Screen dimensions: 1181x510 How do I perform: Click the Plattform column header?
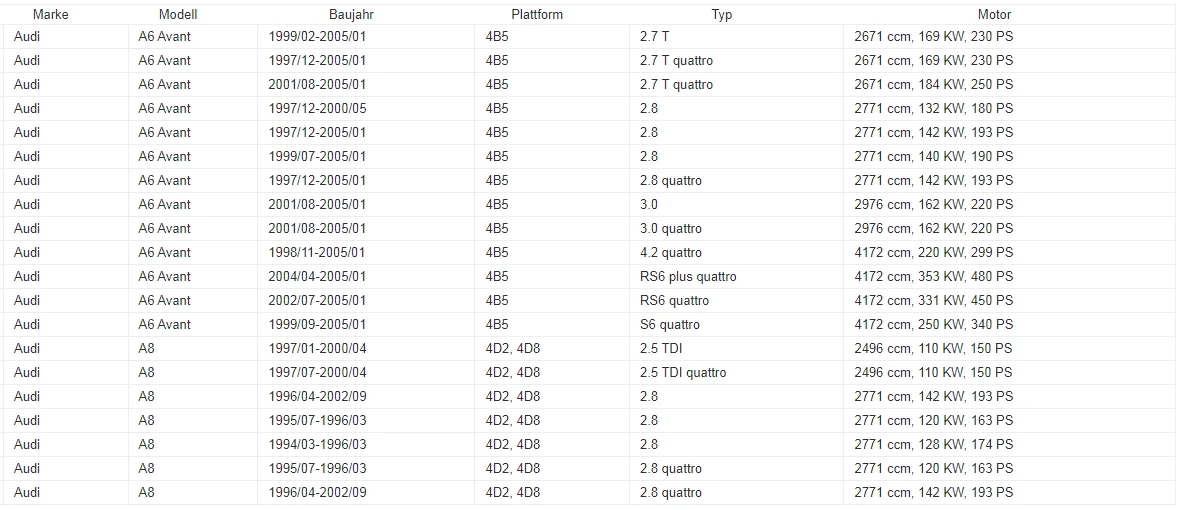point(537,14)
